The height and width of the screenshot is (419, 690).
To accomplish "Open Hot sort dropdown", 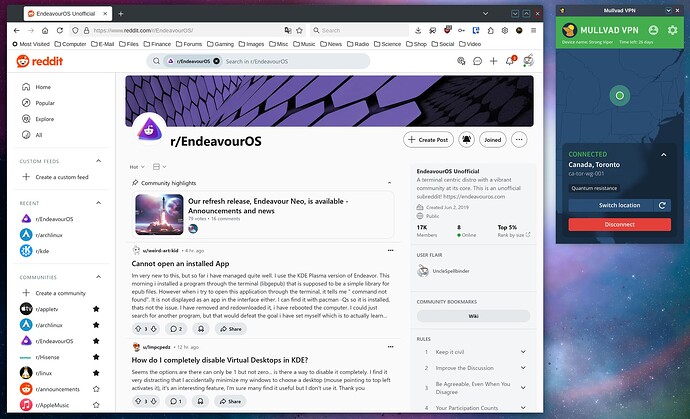I will pos(137,167).
